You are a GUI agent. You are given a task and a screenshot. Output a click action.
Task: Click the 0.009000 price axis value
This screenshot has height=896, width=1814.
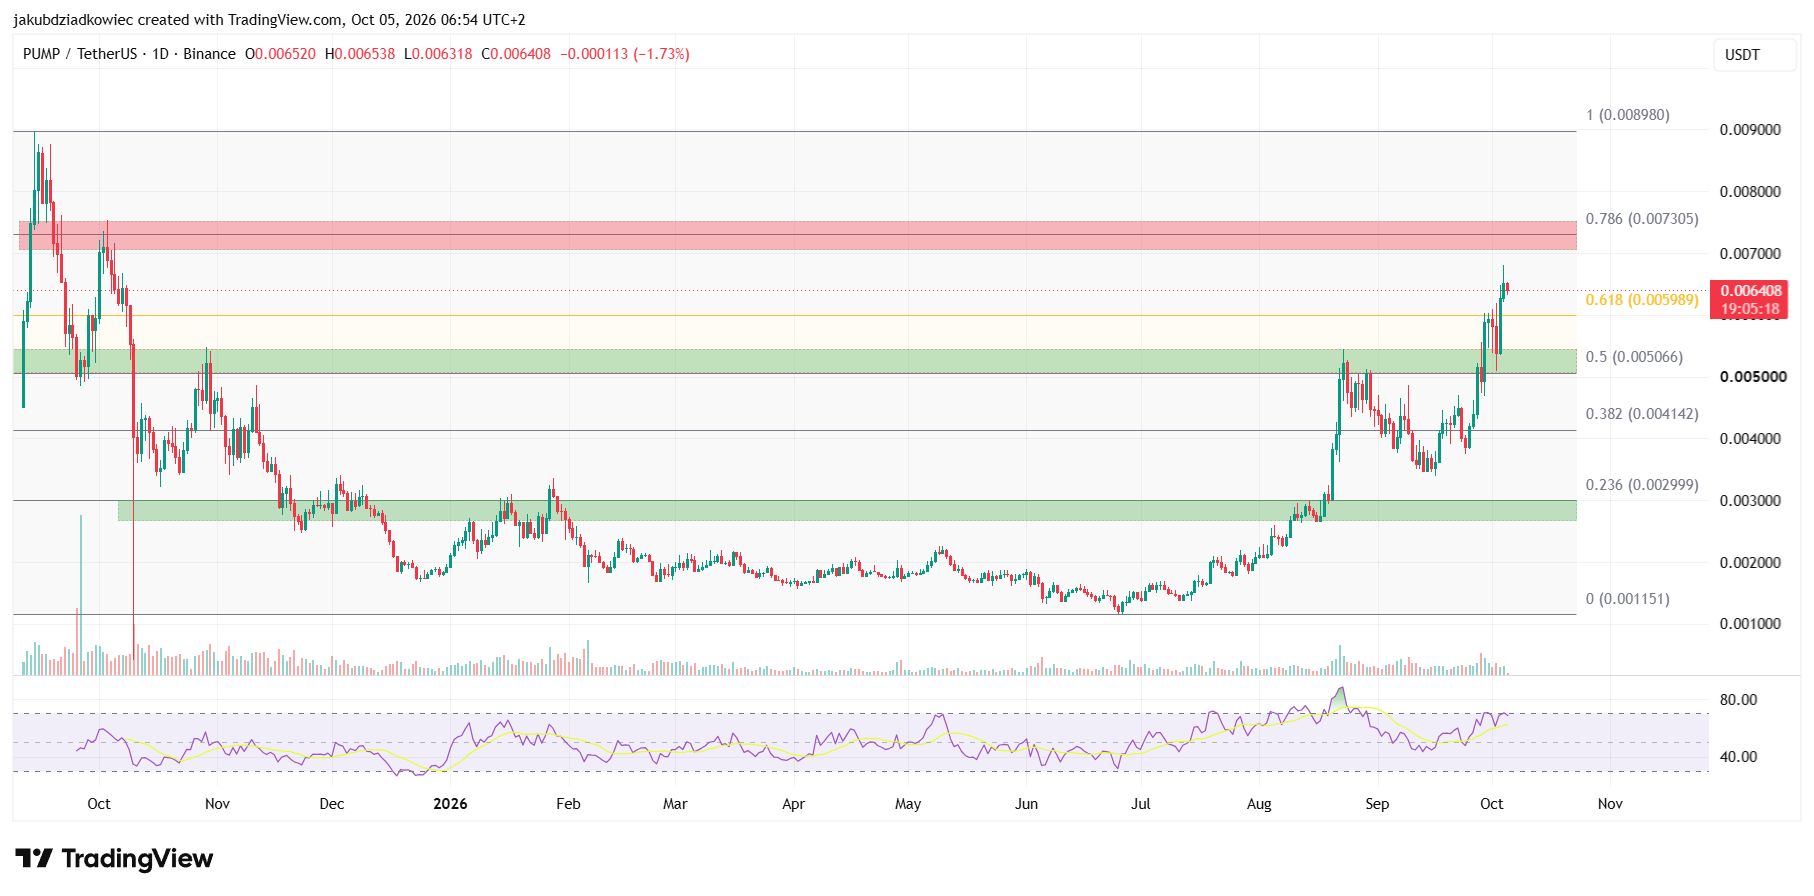(1750, 130)
